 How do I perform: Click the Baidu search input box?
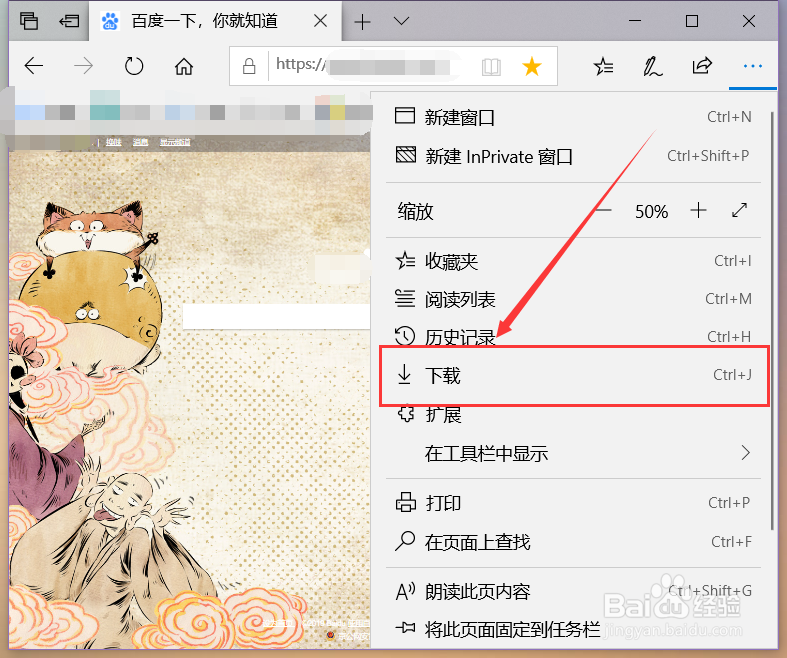[x=277, y=317]
